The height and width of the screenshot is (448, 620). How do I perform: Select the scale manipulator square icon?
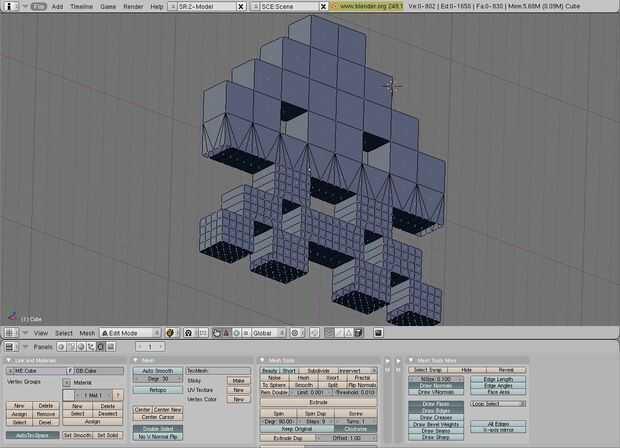point(246,333)
